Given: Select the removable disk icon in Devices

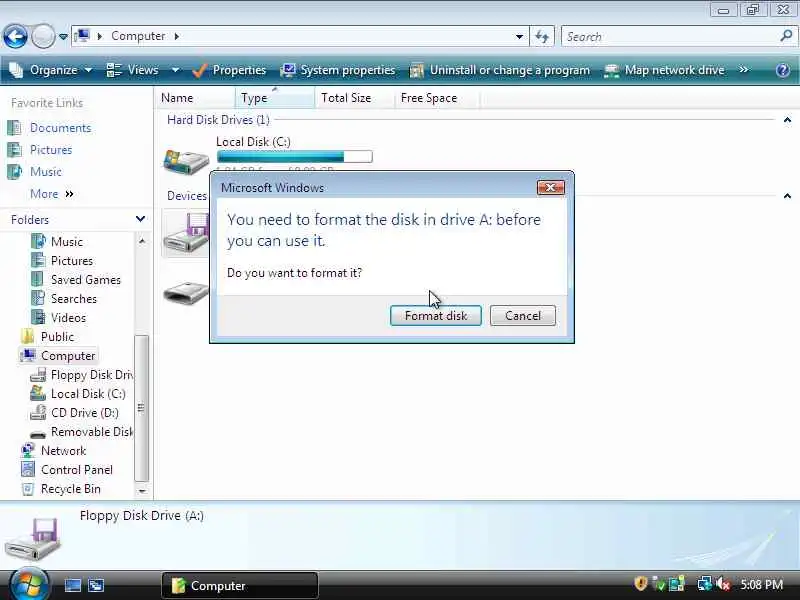Looking at the screenshot, I should click(x=186, y=293).
